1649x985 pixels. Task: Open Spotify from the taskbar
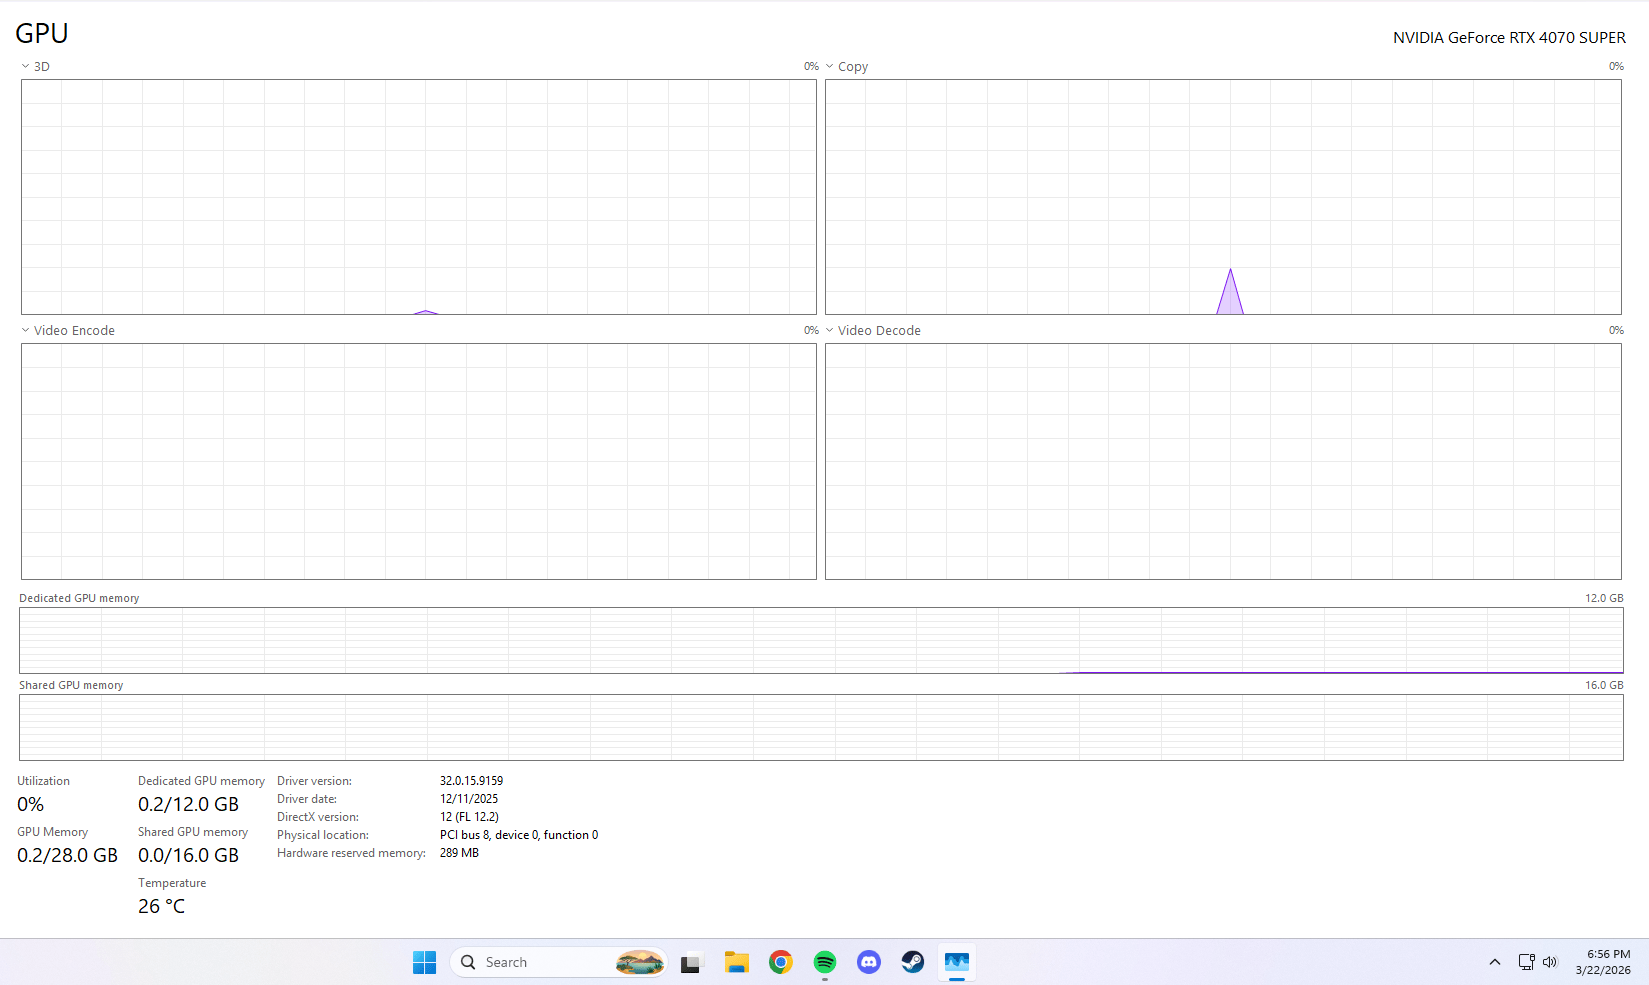pyautogui.click(x=825, y=962)
